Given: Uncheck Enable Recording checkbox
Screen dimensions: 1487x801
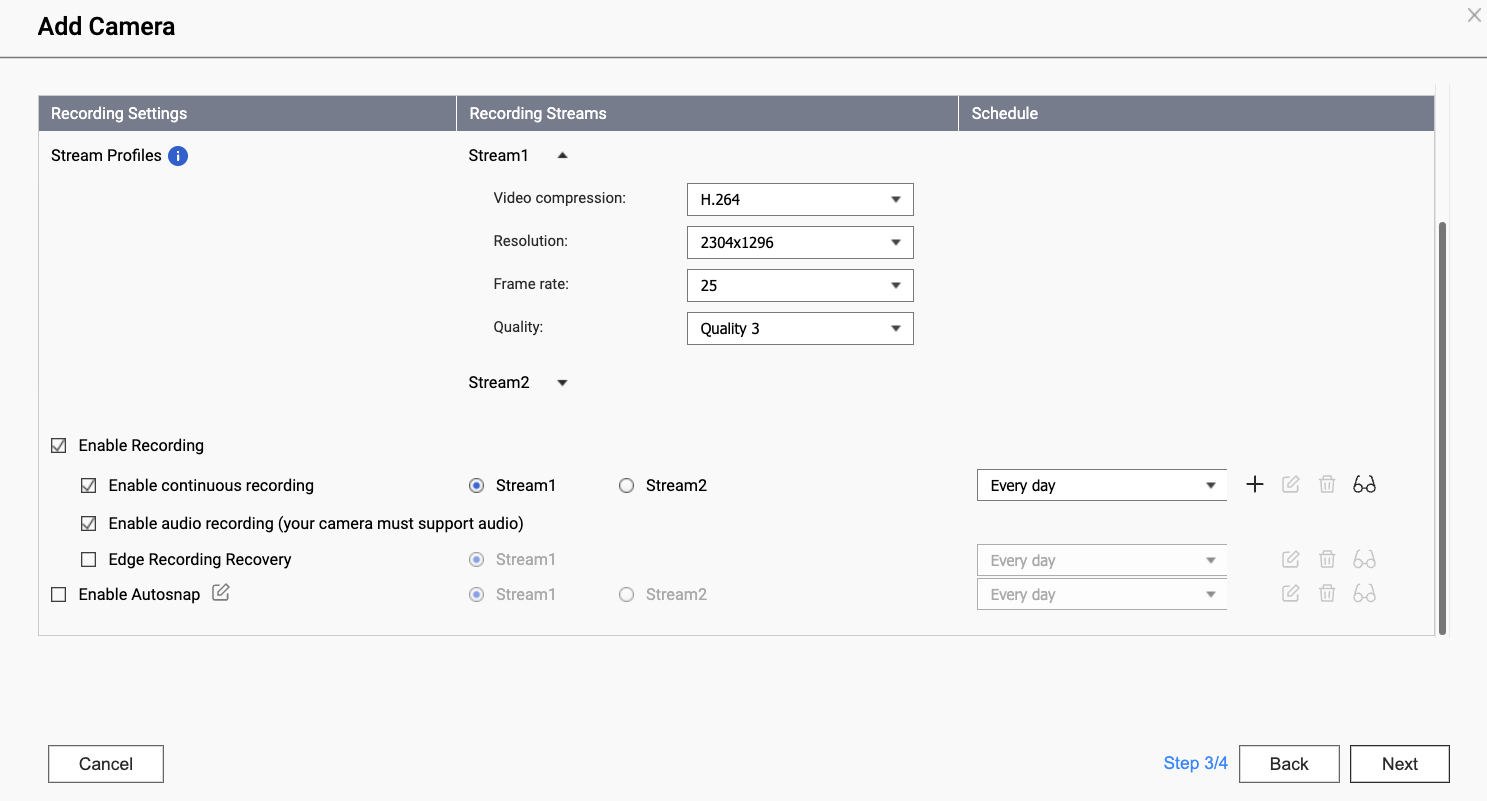Looking at the screenshot, I should (59, 446).
